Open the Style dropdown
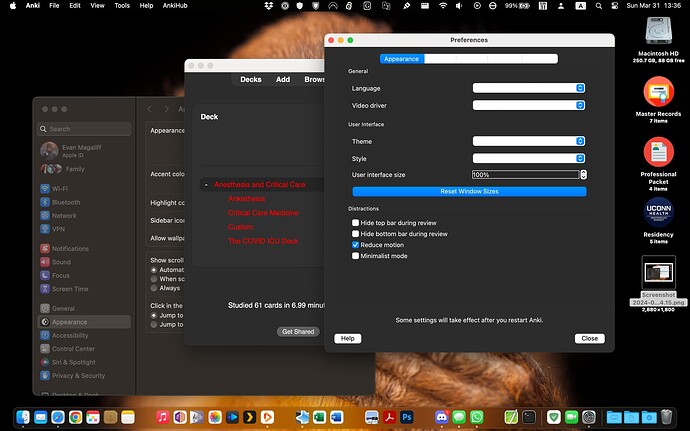The height and width of the screenshot is (431, 690). (529, 158)
